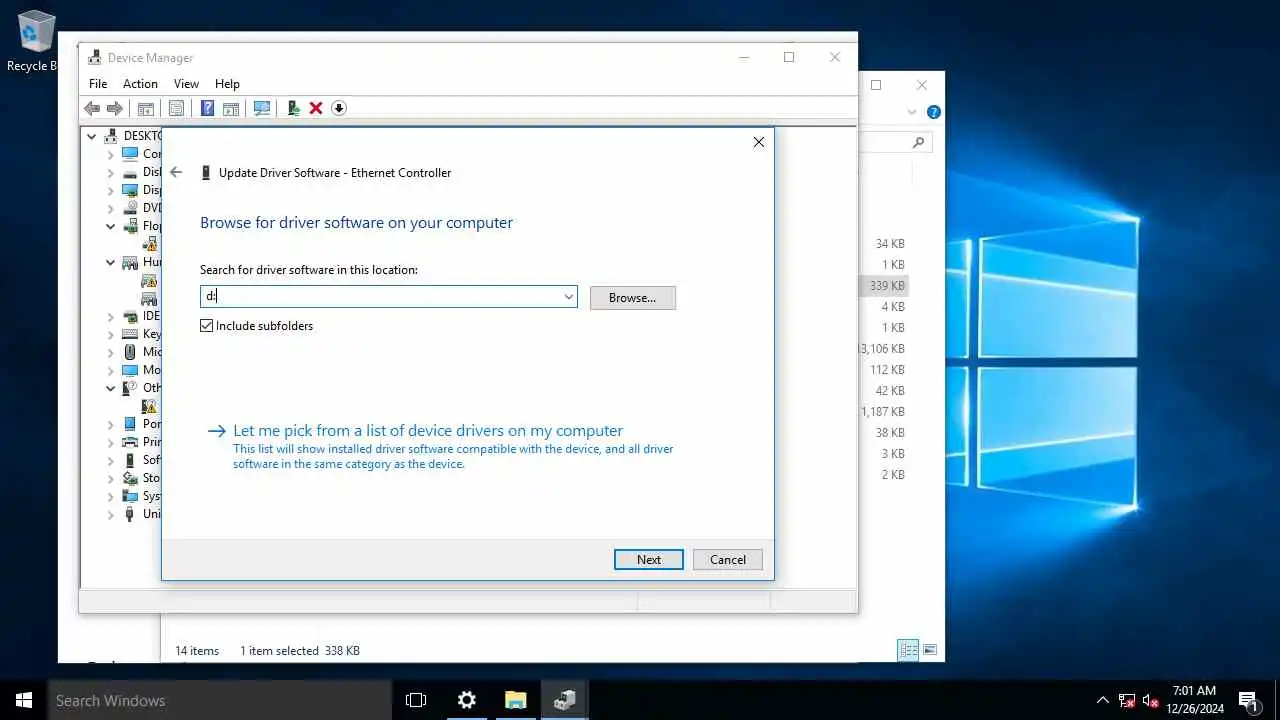This screenshot has width=1280, height=720.
Task: Go back using the wizard's back arrow
Action: (176, 172)
